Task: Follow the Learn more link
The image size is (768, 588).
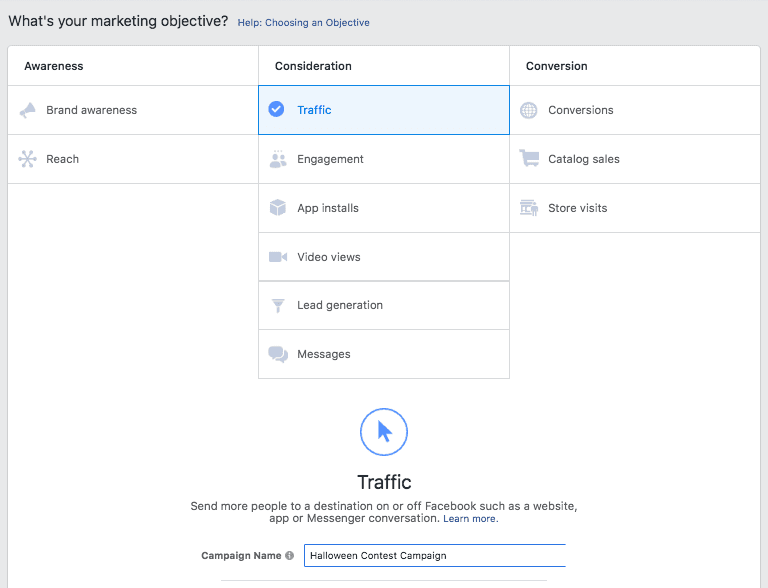Action: pos(470,519)
